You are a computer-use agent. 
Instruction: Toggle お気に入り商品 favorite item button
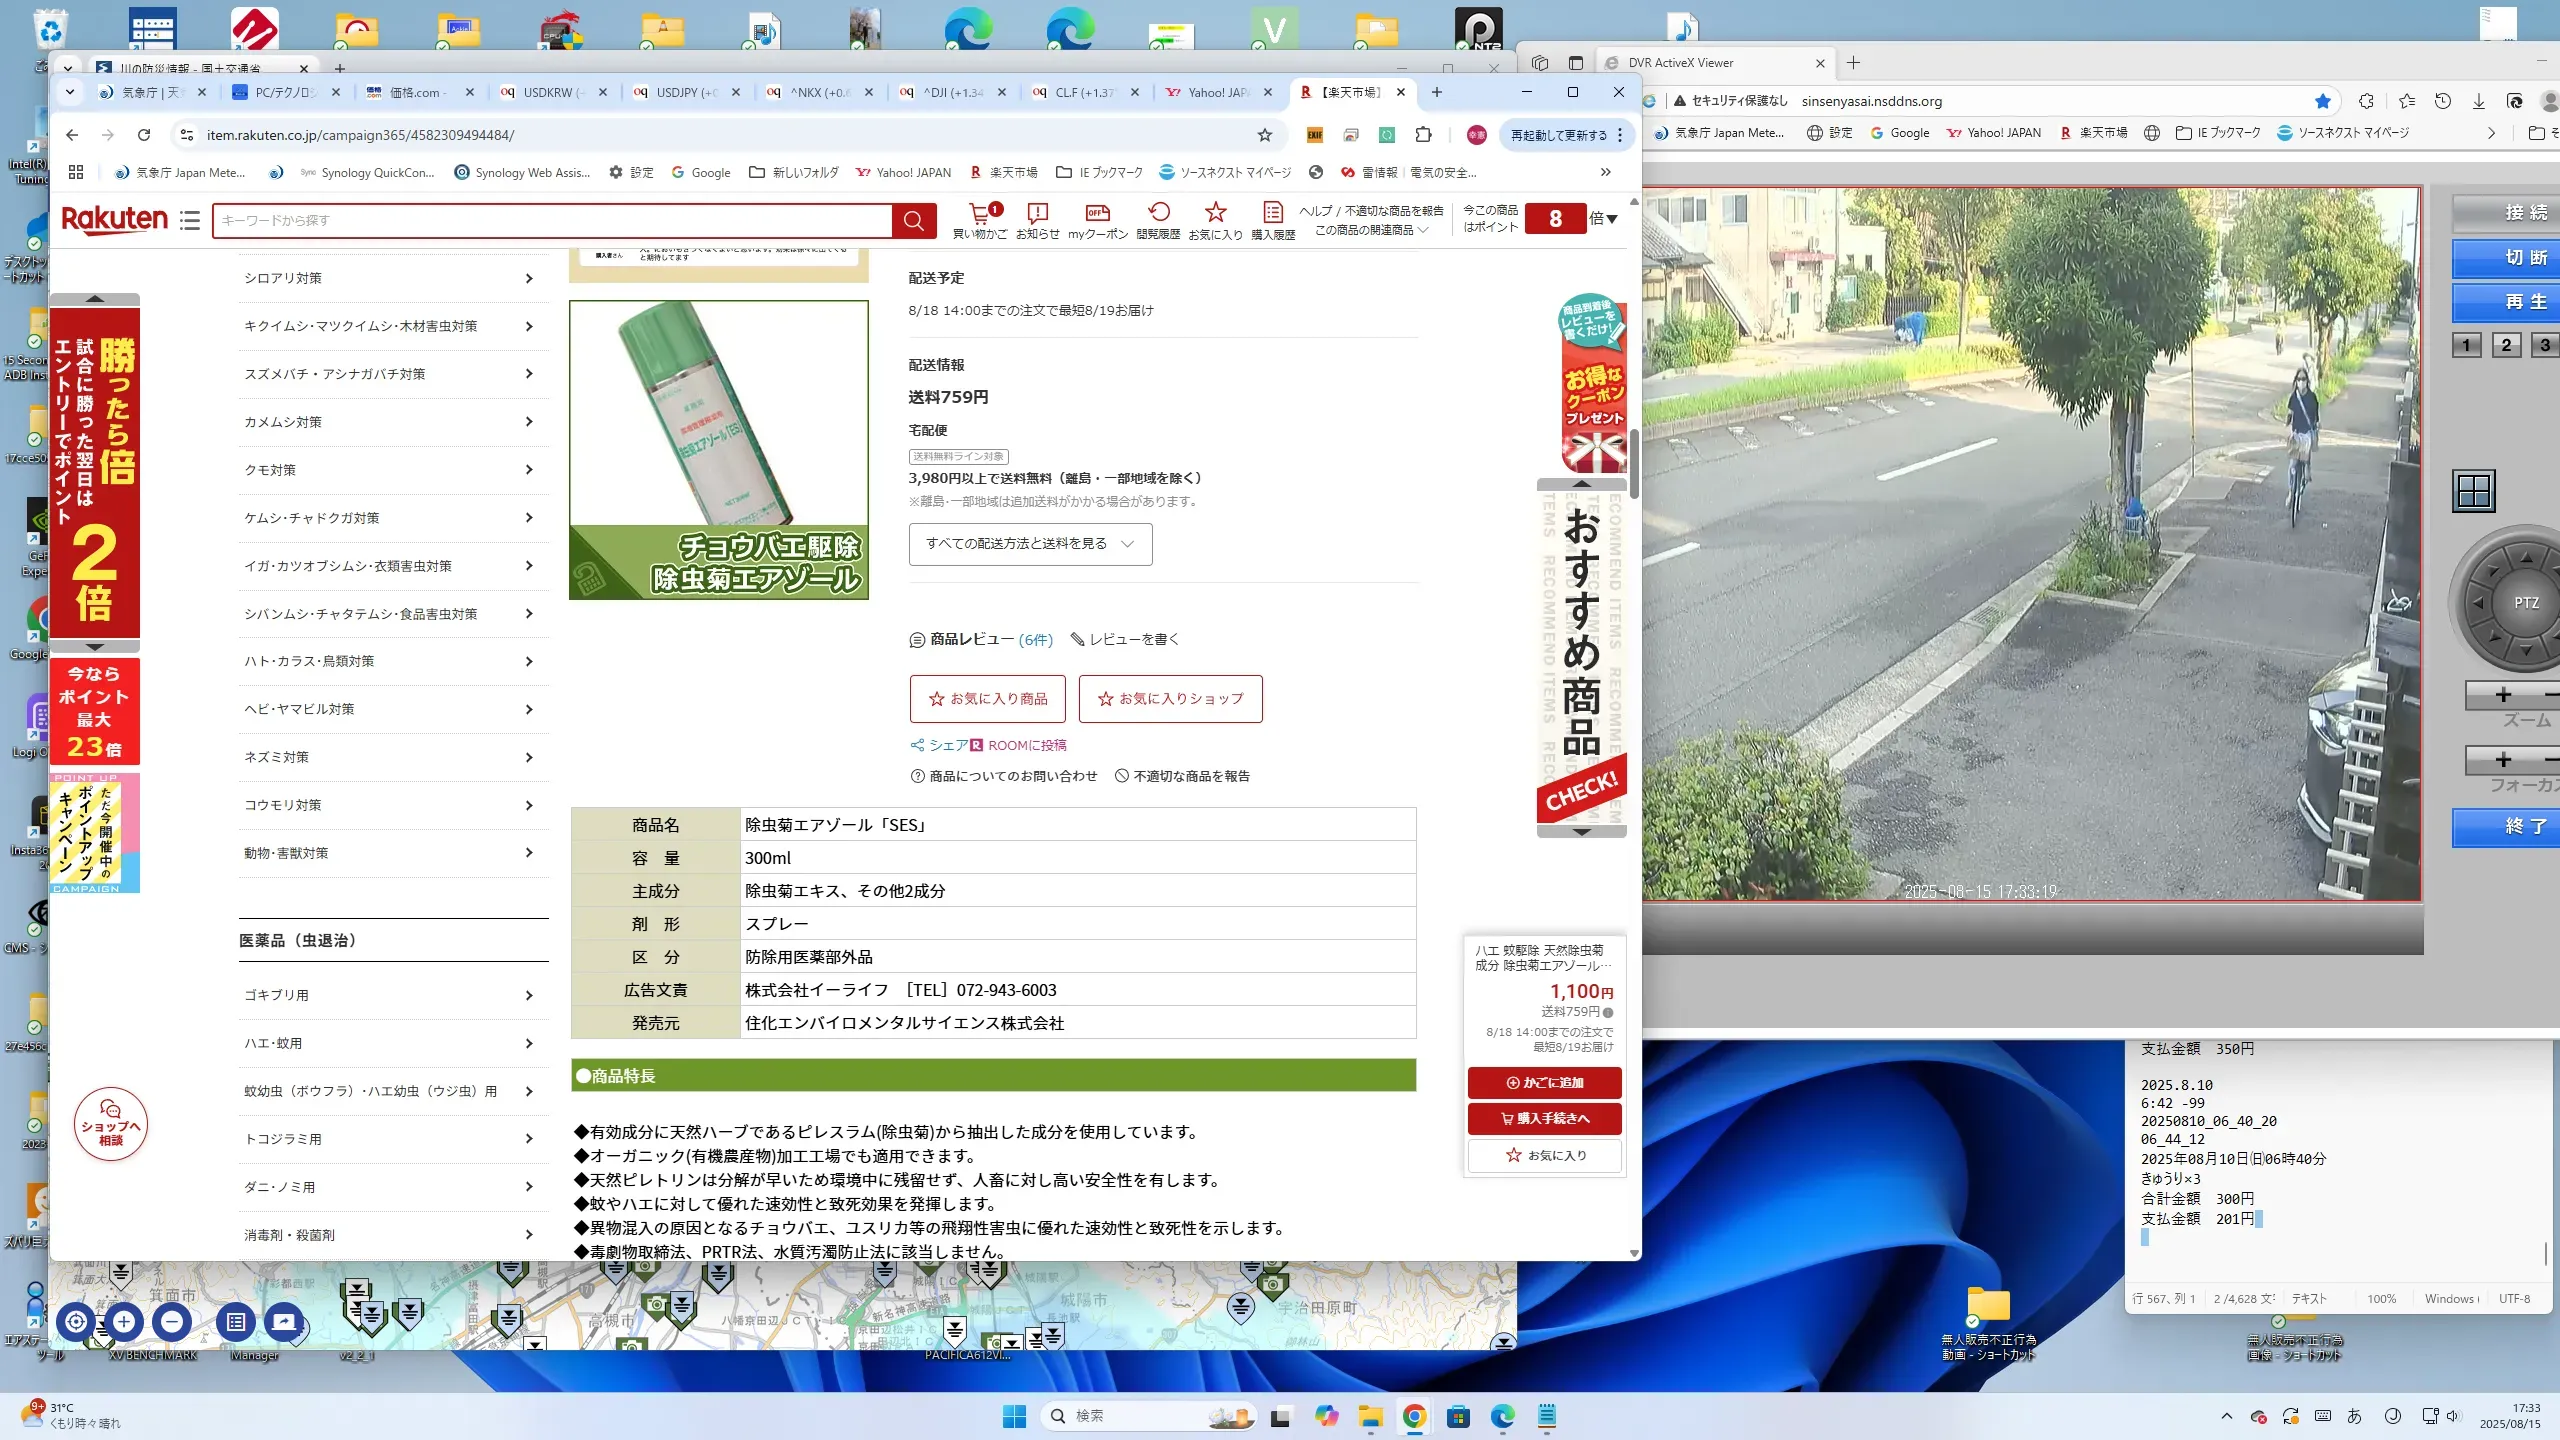point(987,699)
